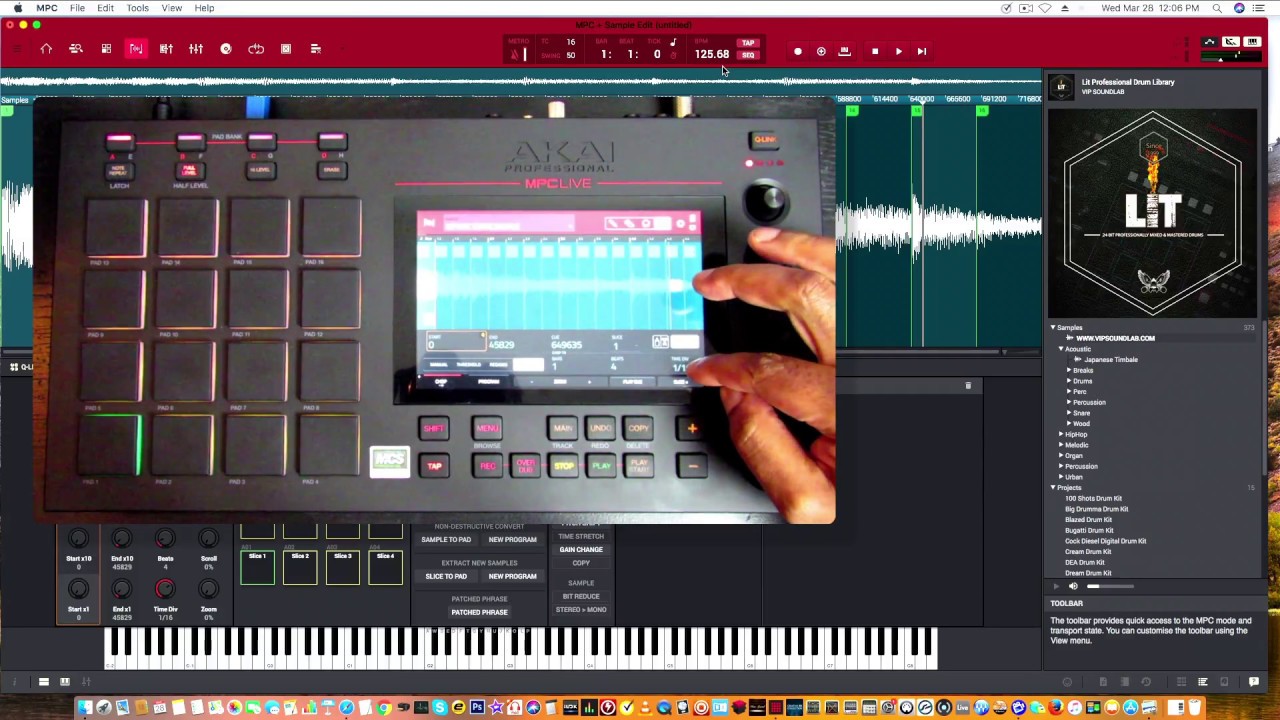Viewport: 1280px width, 720px height.
Task: Expand the Breaks folder
Action: click(1068, 370)
